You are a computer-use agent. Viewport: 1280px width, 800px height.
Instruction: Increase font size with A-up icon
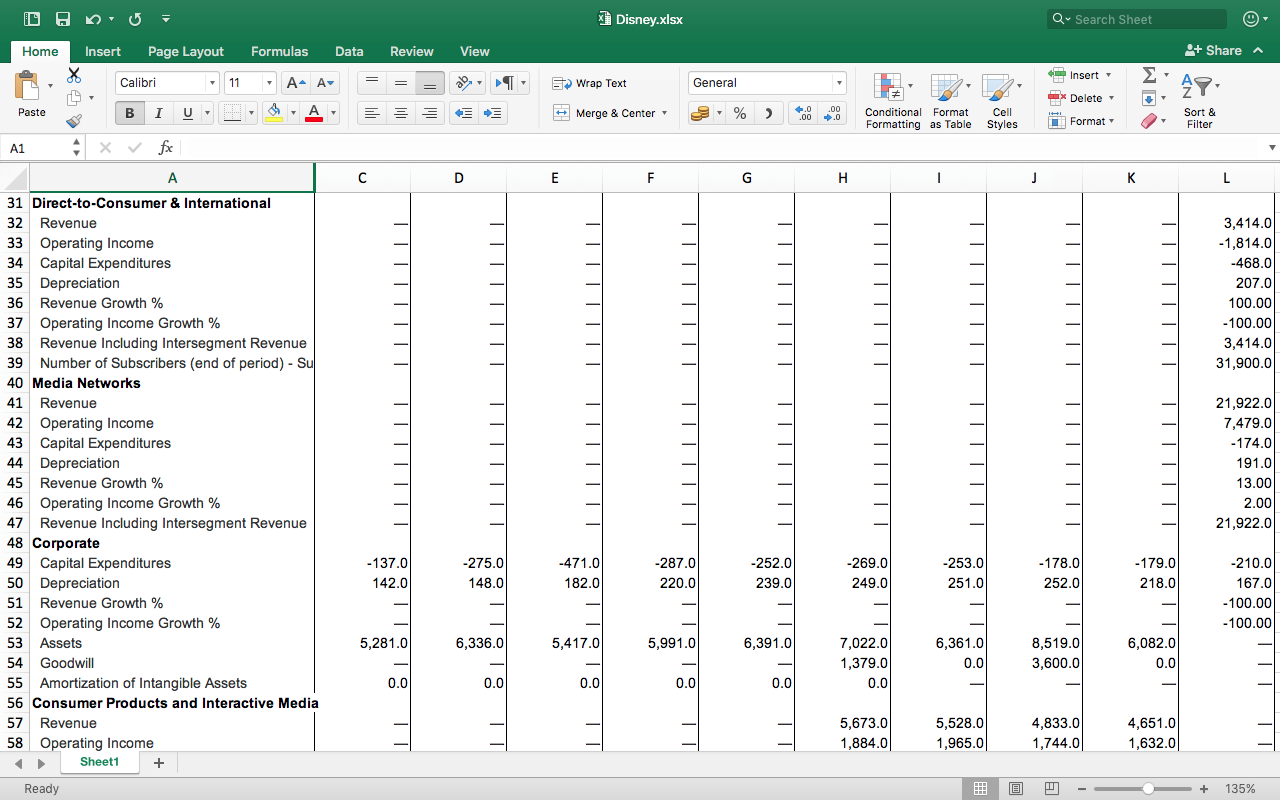tap(295, 83)
